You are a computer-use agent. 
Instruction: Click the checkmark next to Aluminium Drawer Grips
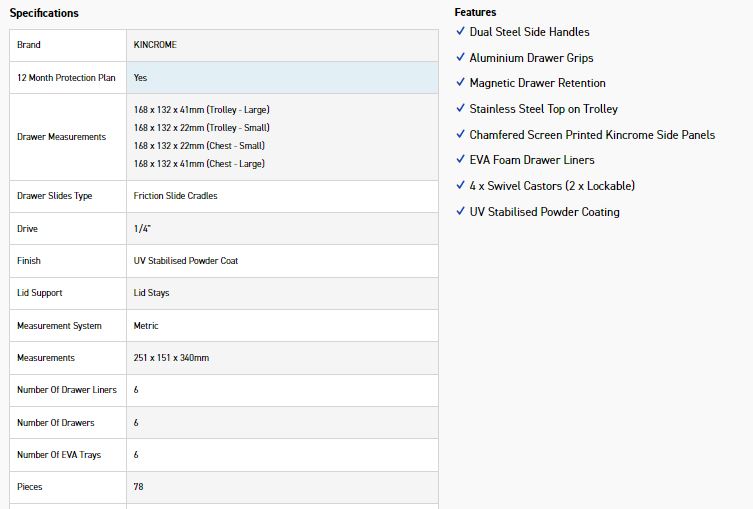point(460,58)
